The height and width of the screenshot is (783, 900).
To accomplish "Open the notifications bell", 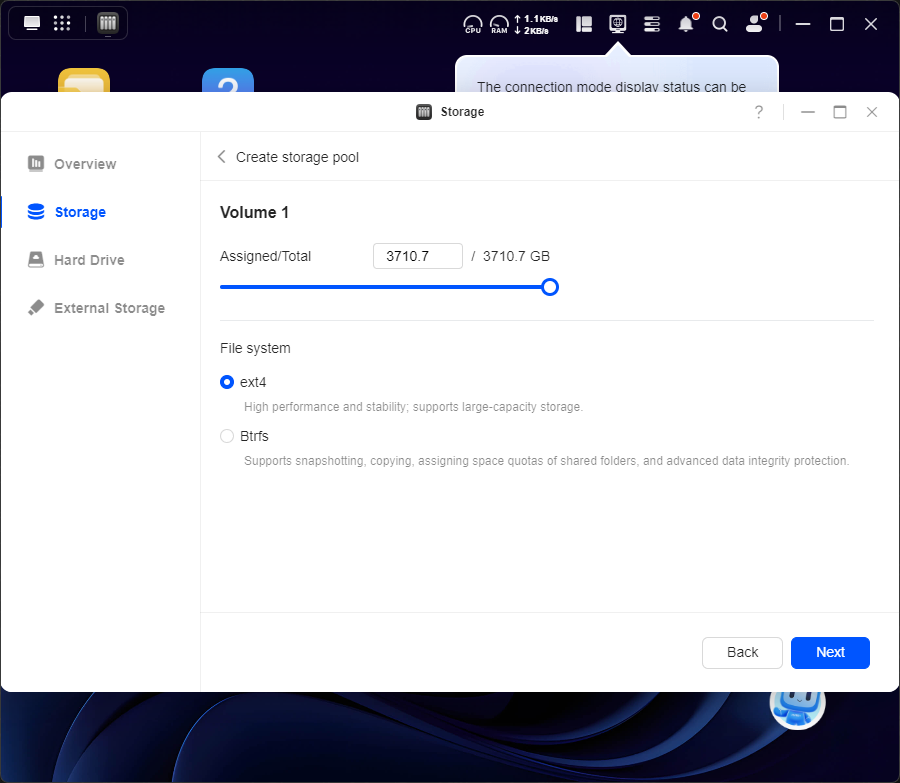I will pyautogui.click(x=686, y=24).
